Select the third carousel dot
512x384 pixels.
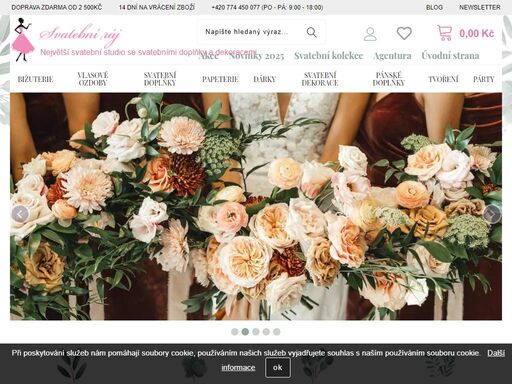point(256,332)
